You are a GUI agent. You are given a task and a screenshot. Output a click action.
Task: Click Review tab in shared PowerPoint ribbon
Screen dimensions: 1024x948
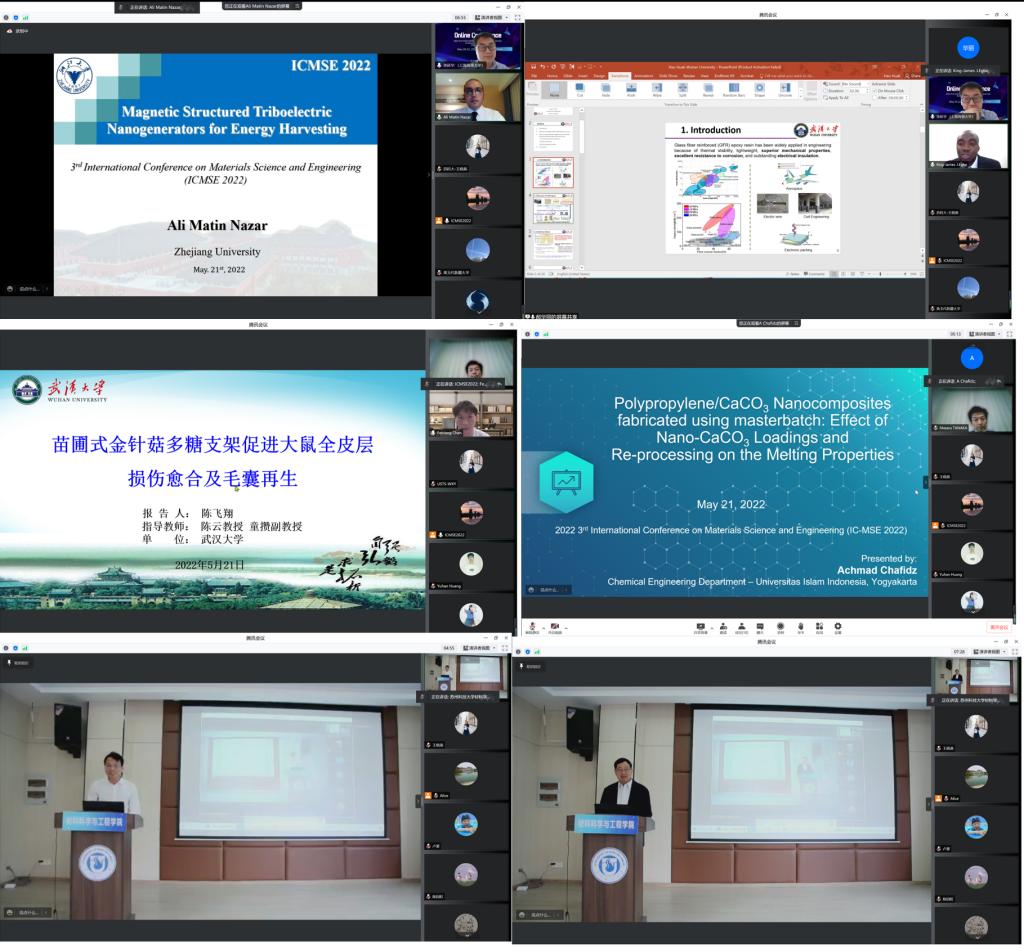[688, 76]
